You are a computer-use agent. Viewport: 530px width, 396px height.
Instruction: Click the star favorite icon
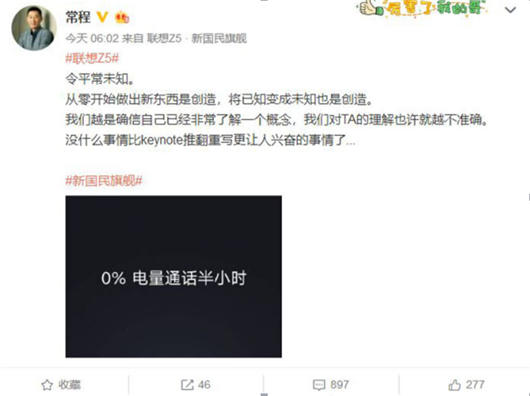click(x=47, y=385)
